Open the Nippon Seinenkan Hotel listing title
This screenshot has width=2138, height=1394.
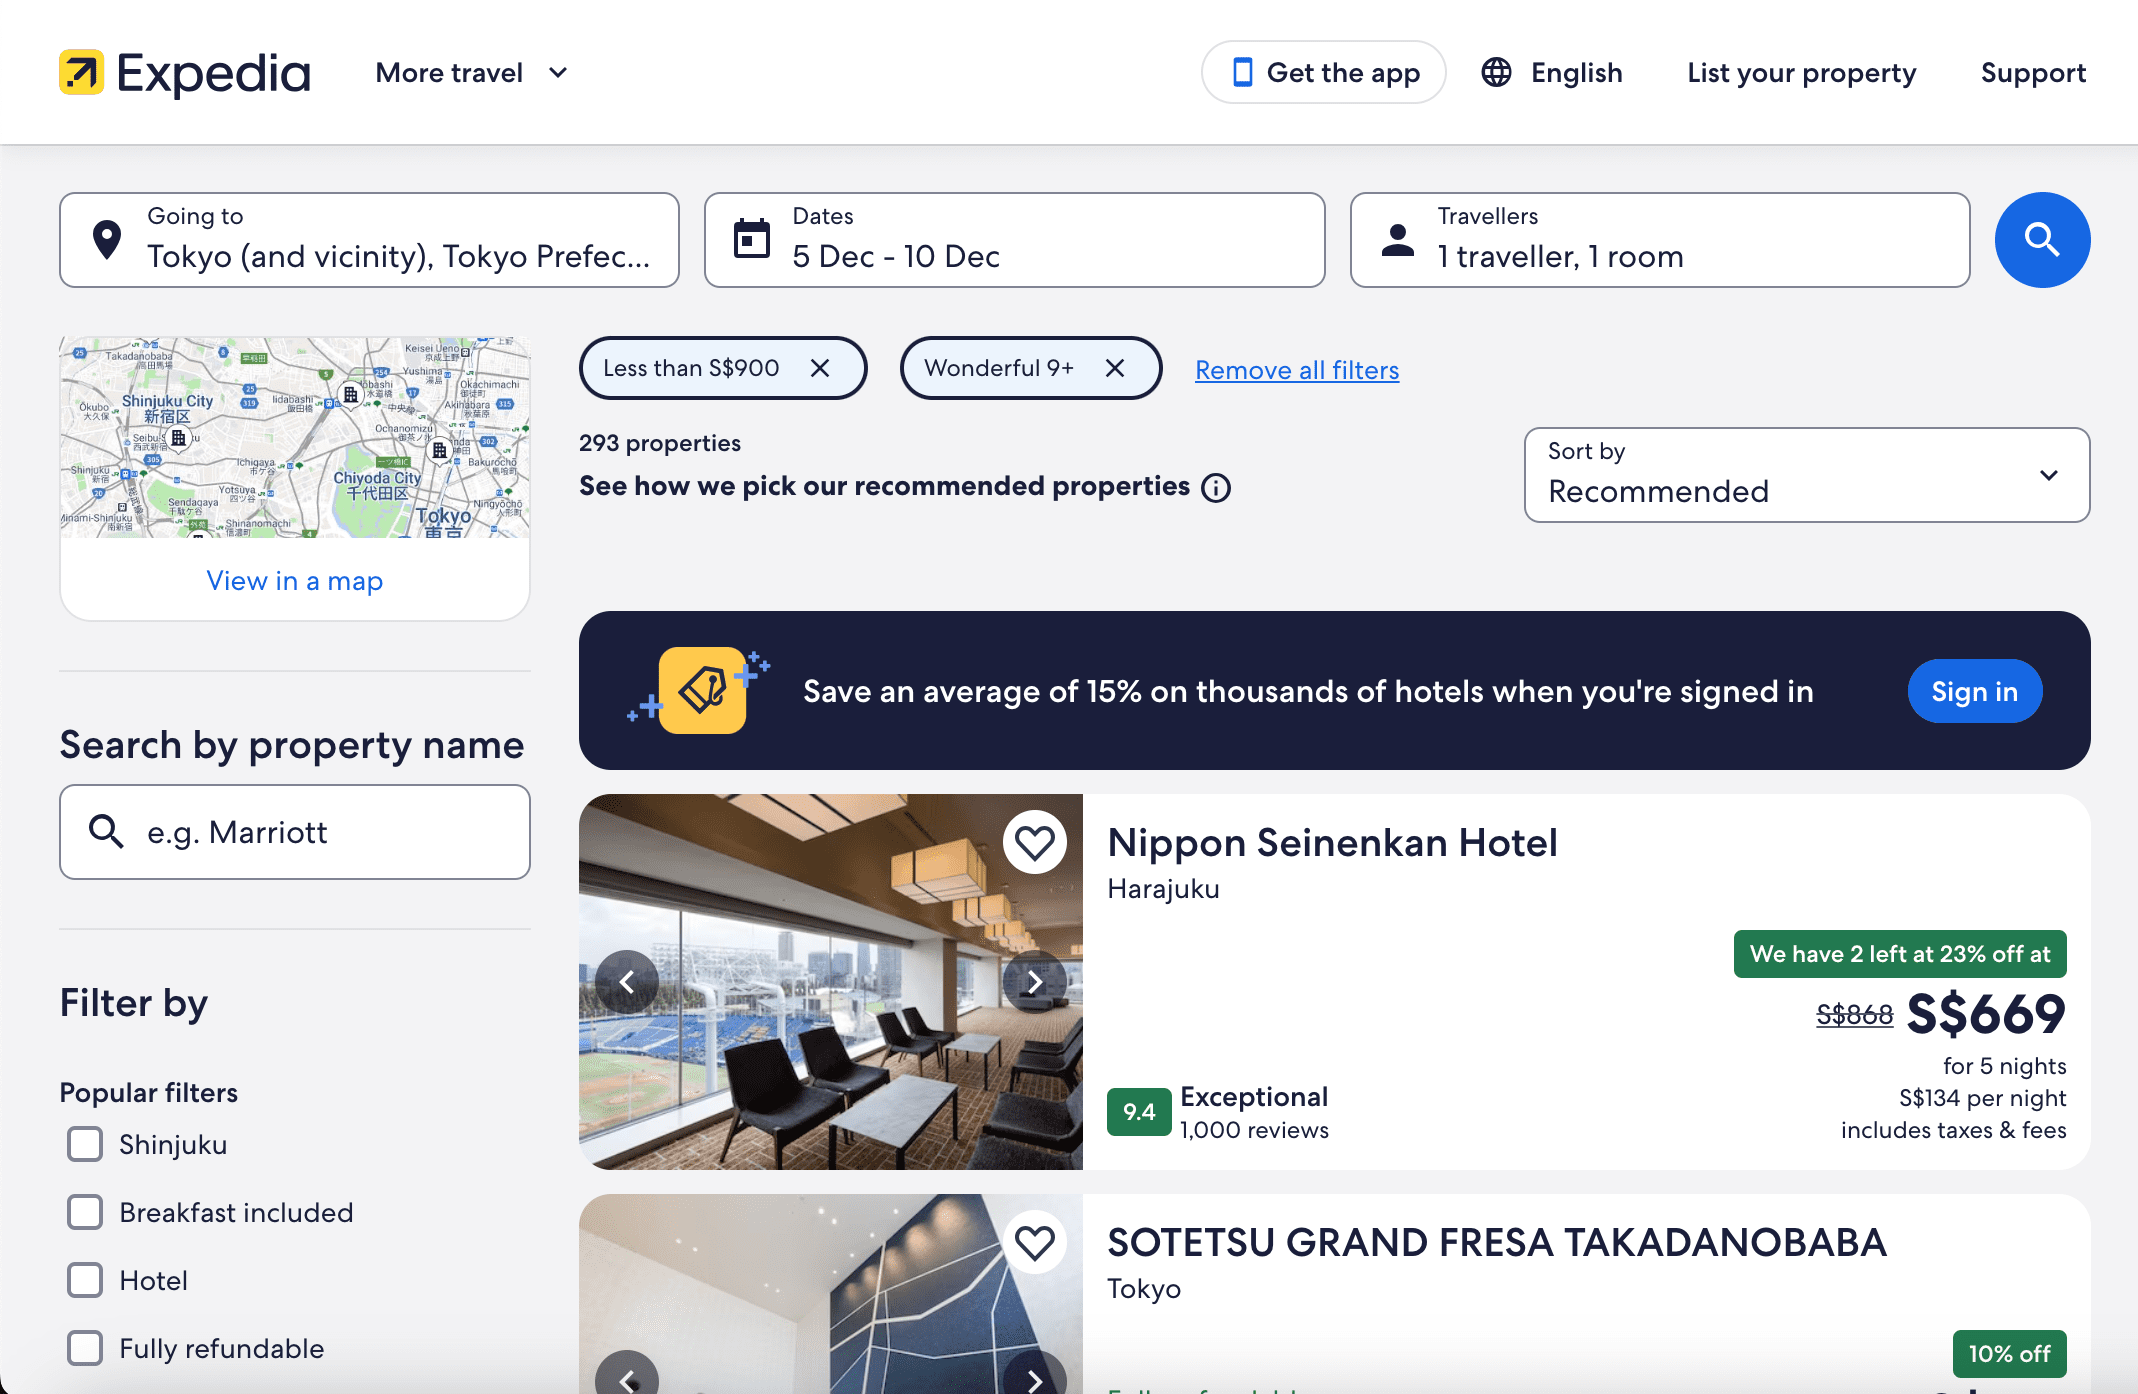[x=1332, y=843]
